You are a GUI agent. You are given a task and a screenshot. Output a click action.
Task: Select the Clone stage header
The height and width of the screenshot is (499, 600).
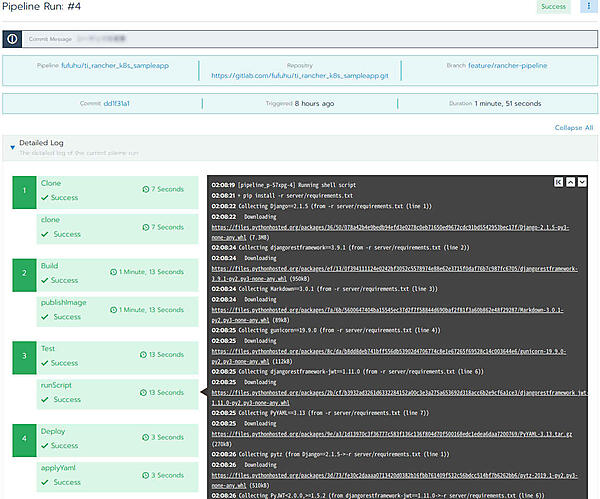pos(51,184)
